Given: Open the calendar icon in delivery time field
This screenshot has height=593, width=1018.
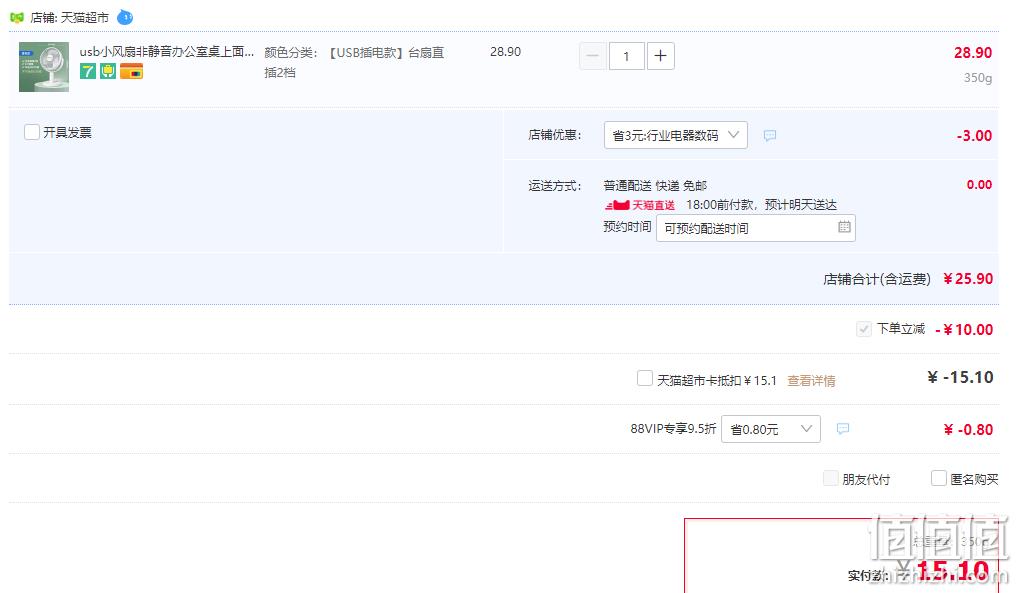Looking at the screenshot, I should click(x=844, y=227).
